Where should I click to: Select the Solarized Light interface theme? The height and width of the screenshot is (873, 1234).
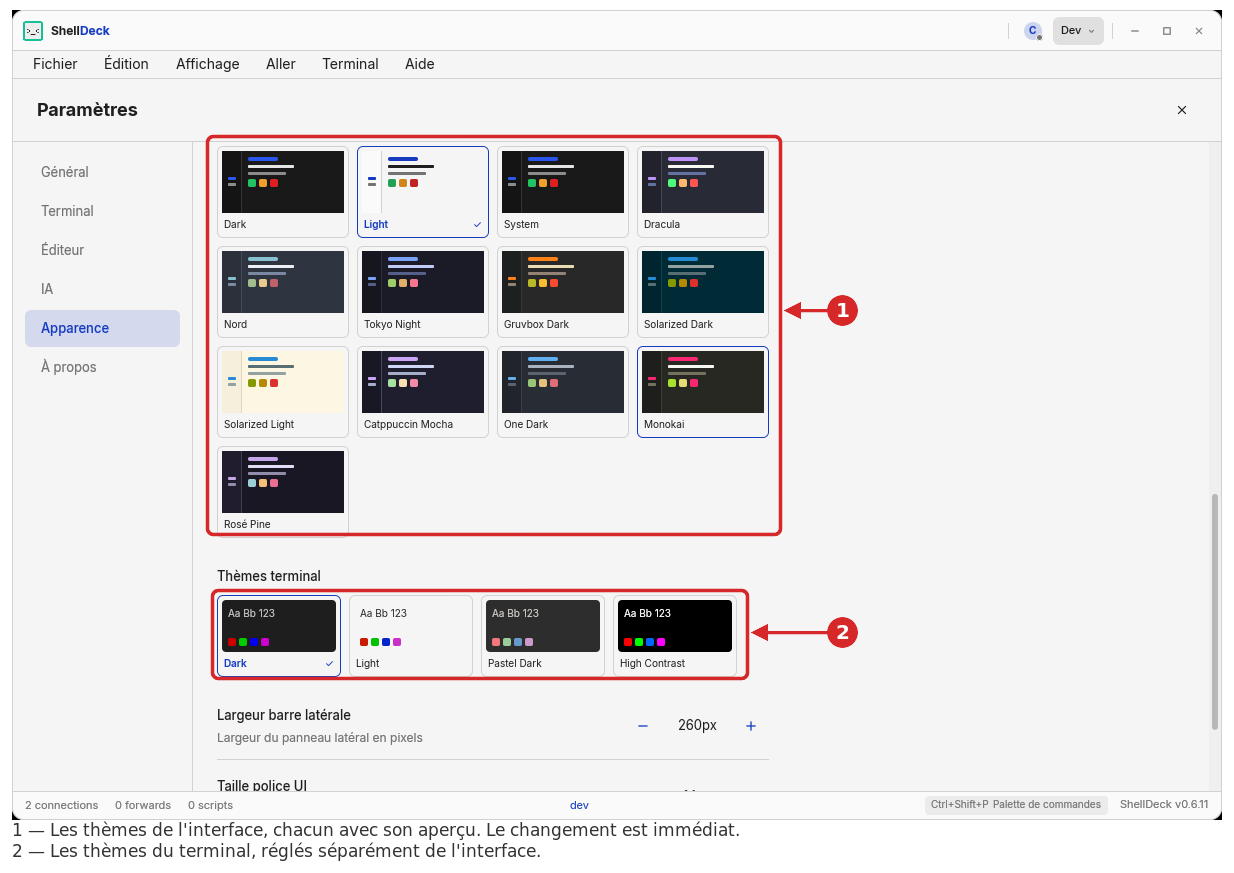click(283, 392)
